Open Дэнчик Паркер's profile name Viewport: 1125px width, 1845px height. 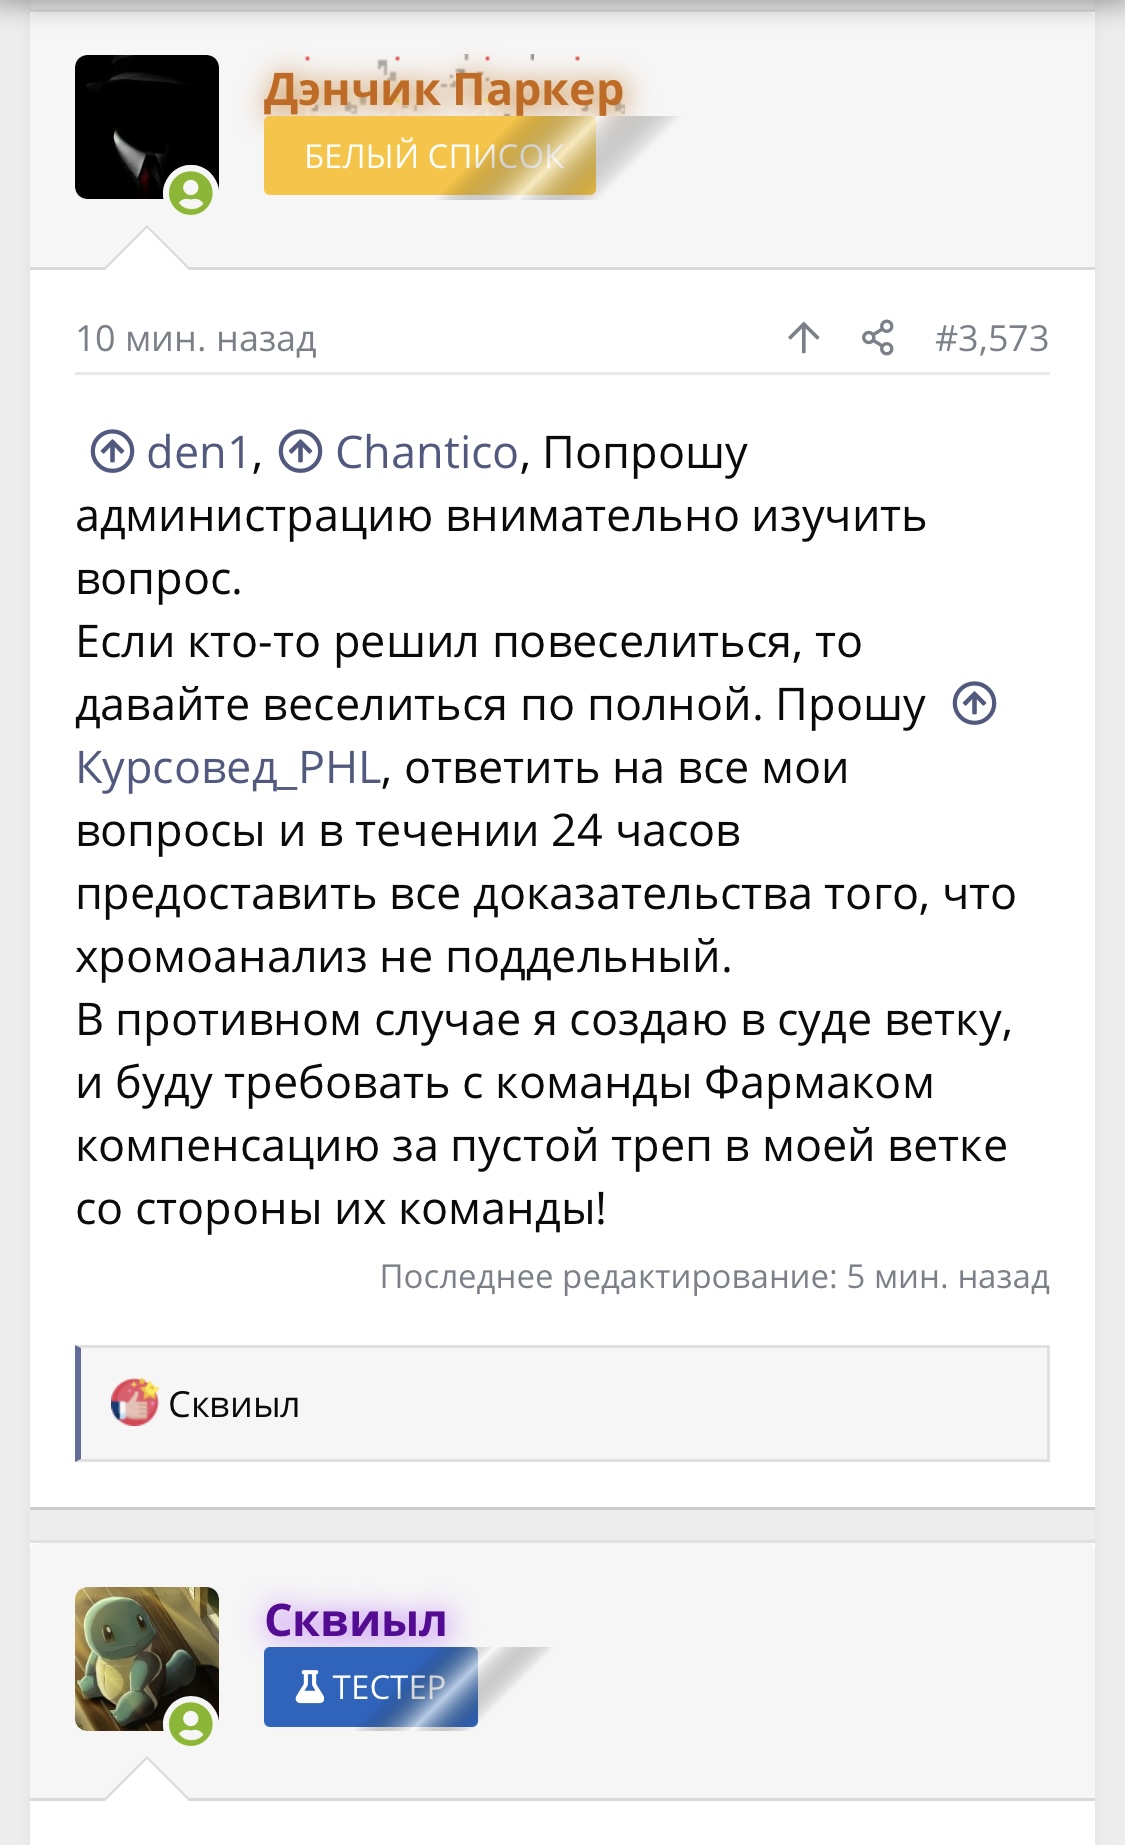coord(443,89)
